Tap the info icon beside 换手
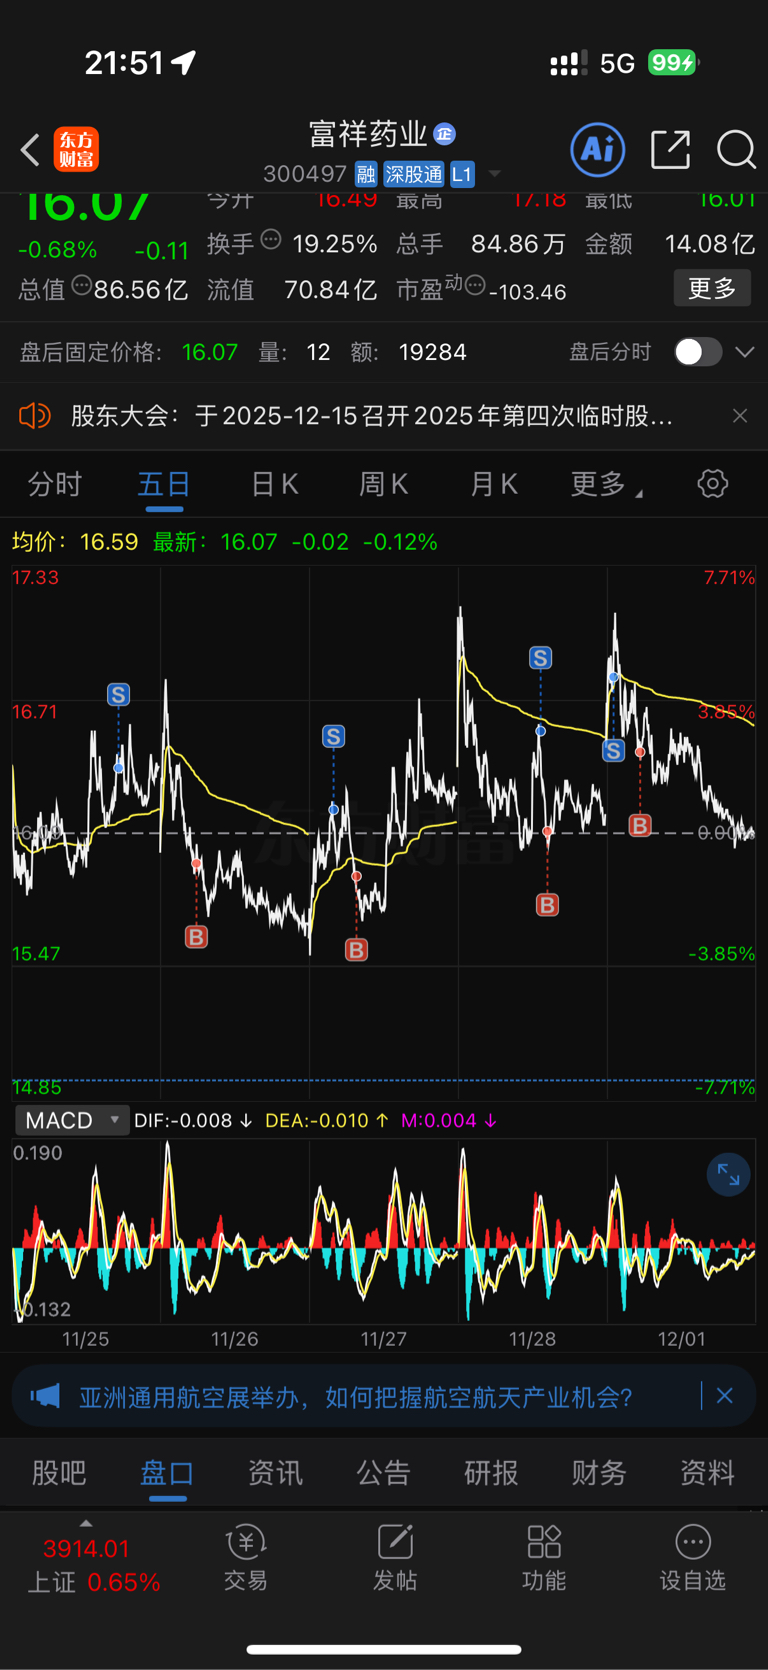Viewport: 768px width, 1670px height. [x=270, y=240]
